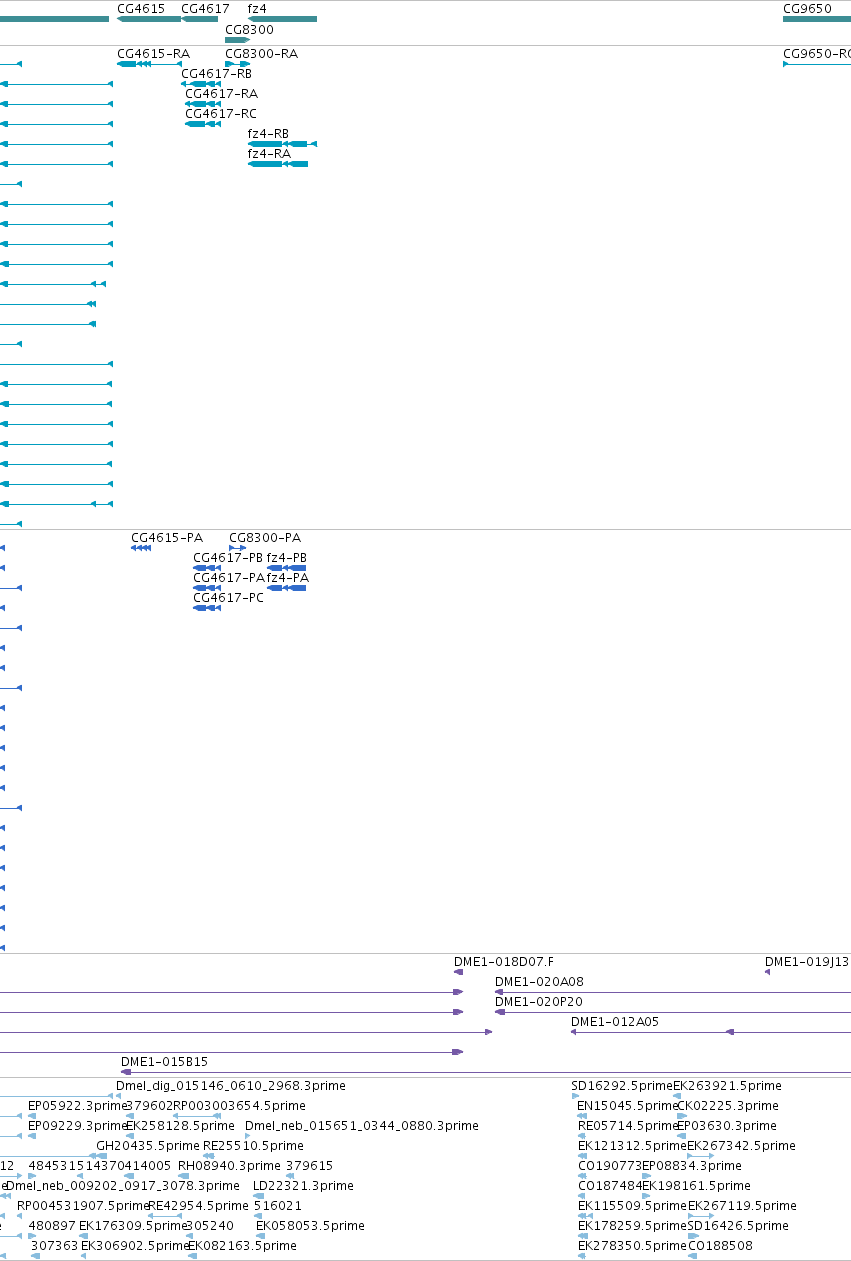Select the EK082163.5prime EST
851x1261 pixels.
pos(191,1256)
